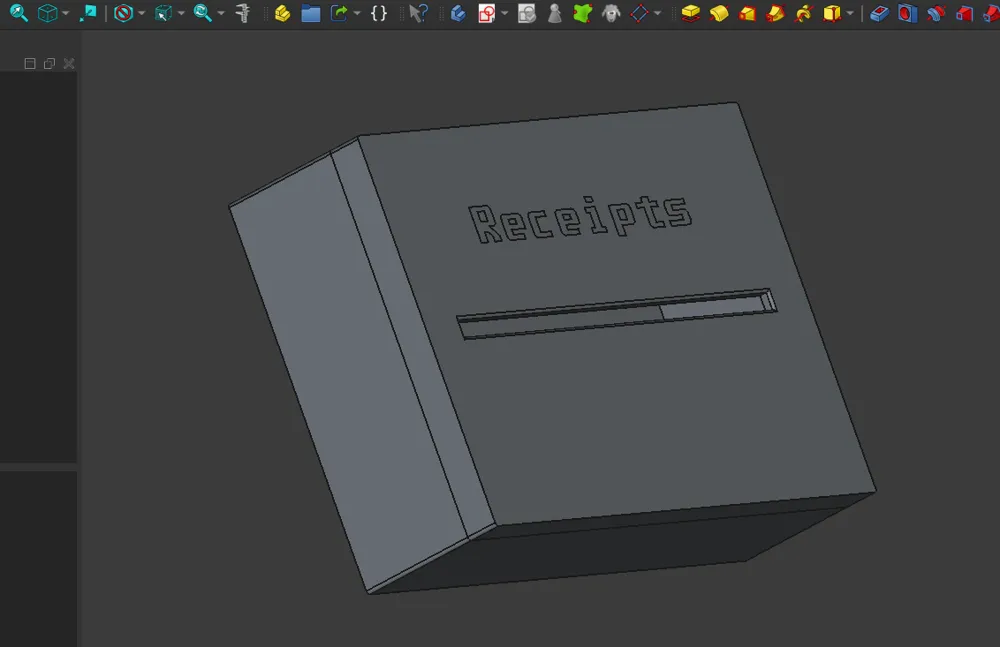
Task: Activate What's This help mode
Action: pyautogui.click(x=417, y=14)
